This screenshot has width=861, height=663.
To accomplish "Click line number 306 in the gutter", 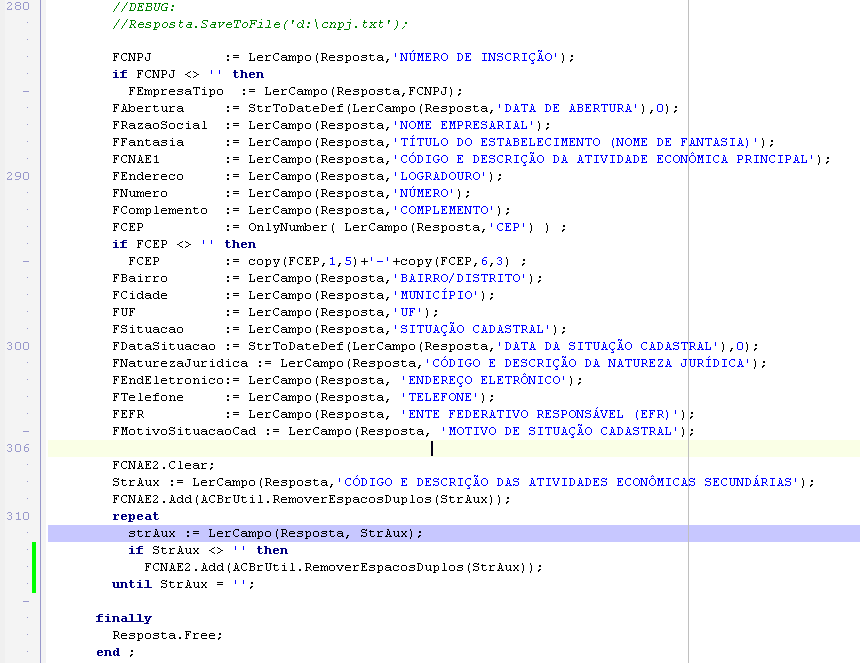I will (18, 448).
